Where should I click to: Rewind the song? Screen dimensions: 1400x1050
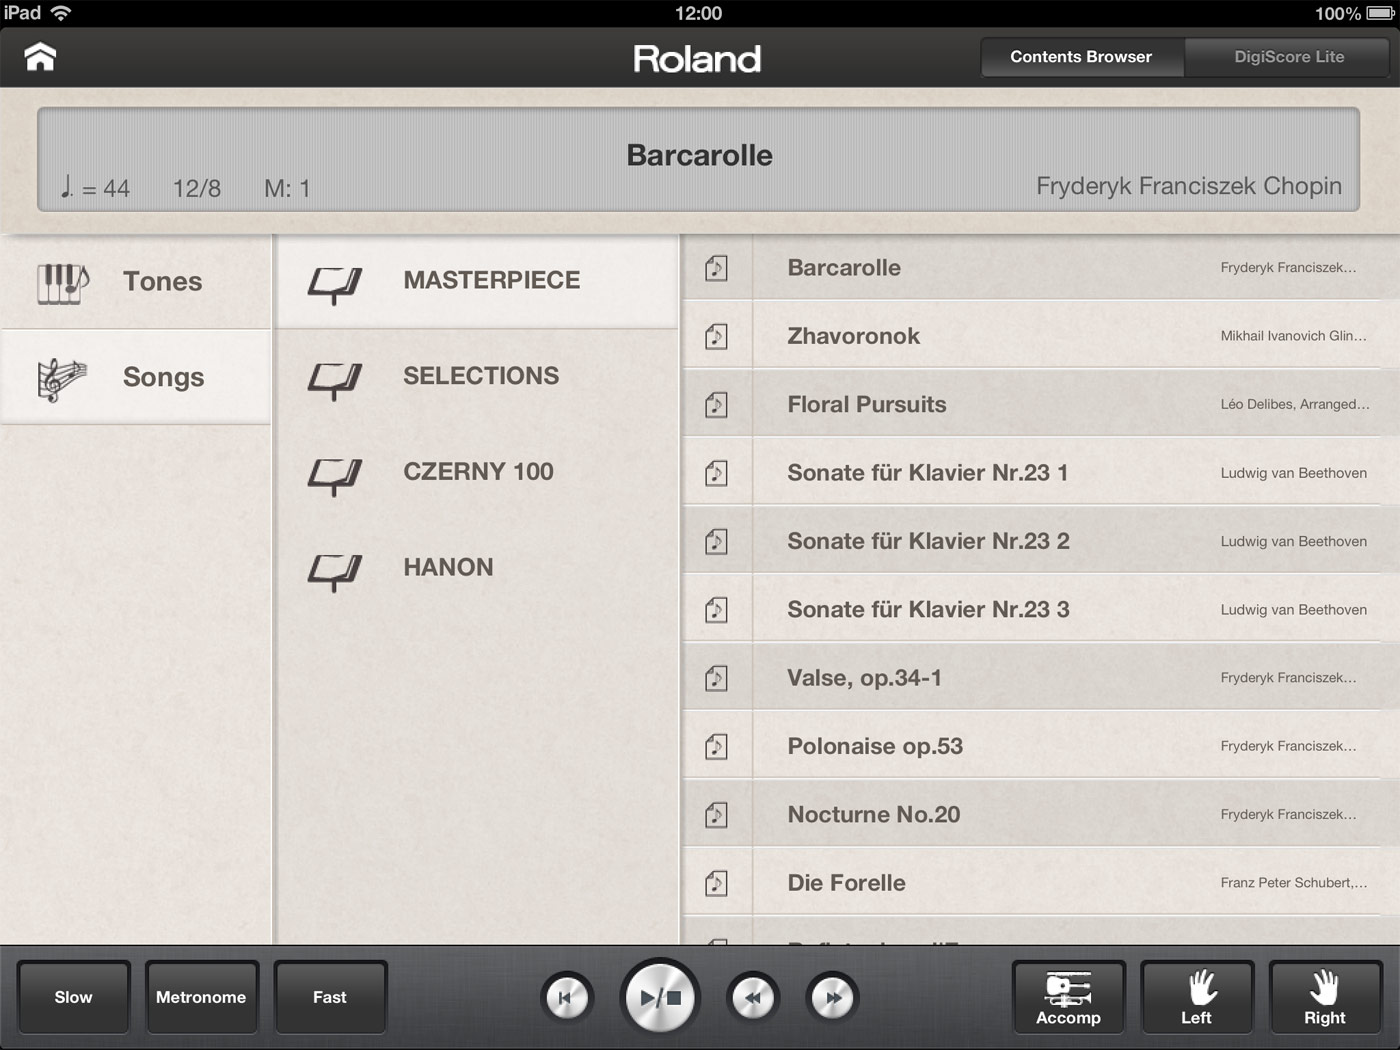(x=753, y=998)
